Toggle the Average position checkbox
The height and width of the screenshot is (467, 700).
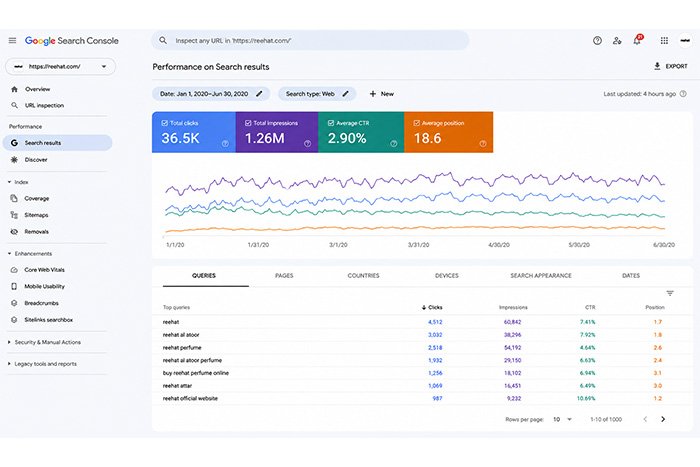(417, 123)
